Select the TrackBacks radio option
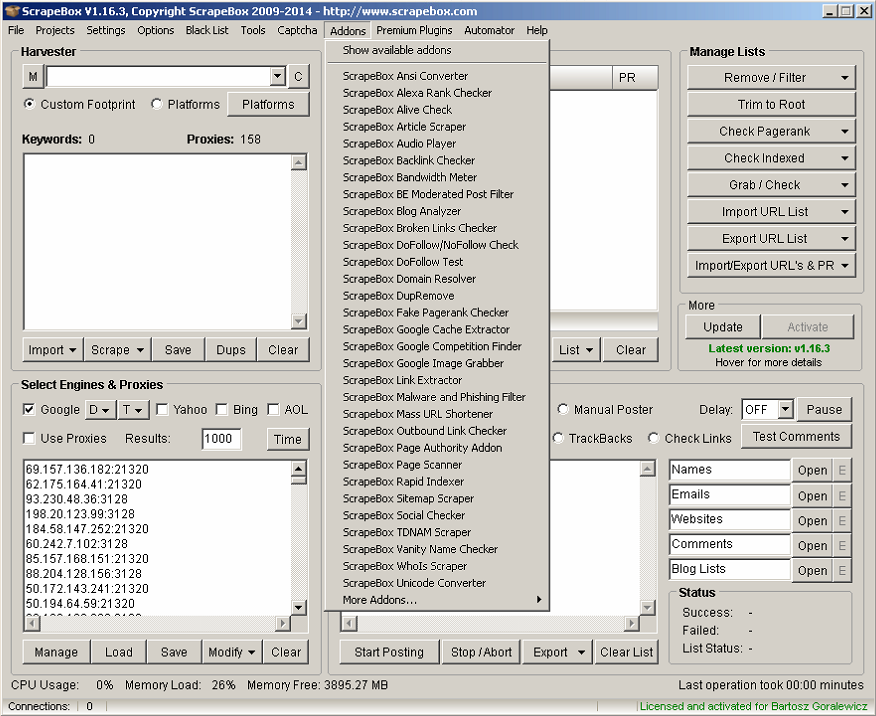This screenshot has height=716, width=876. (x=558, y=438)
